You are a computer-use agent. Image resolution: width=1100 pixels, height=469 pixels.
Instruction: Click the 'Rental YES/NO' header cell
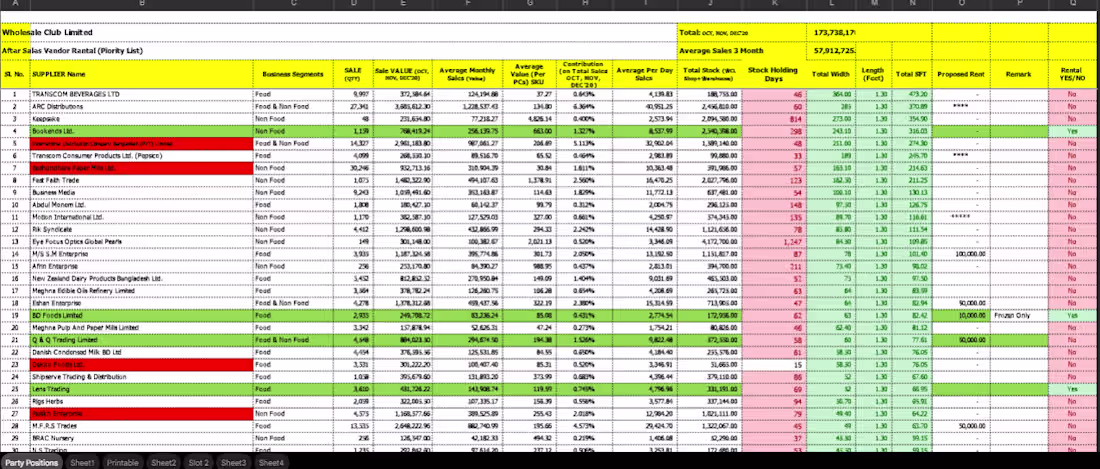[x=1072, y=74]
